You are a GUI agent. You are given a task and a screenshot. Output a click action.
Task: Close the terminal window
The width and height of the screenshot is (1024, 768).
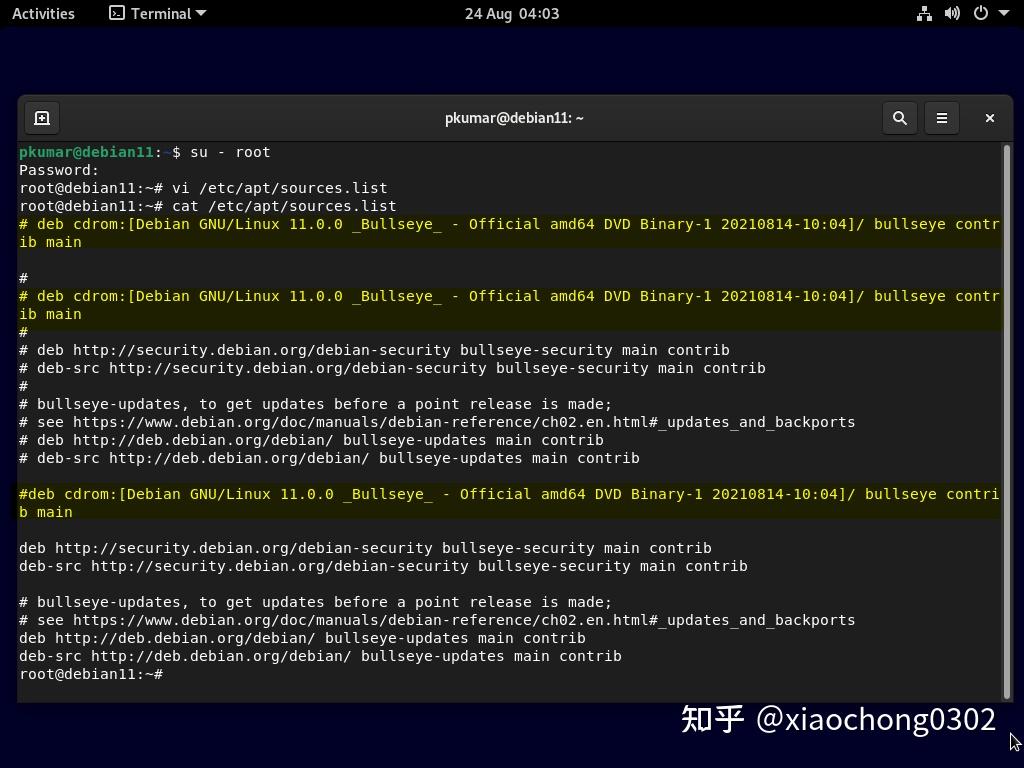tap(989, 118)
